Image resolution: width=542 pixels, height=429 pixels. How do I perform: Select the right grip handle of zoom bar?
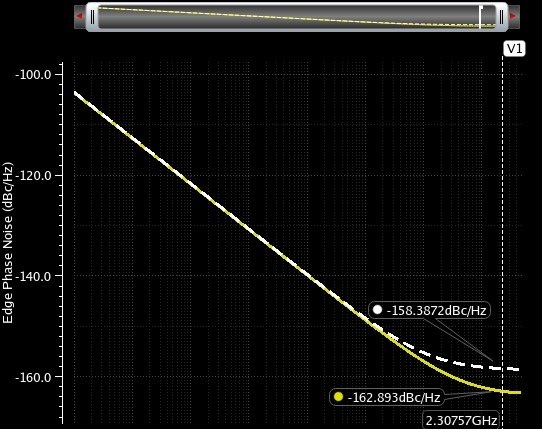(502, 17)
